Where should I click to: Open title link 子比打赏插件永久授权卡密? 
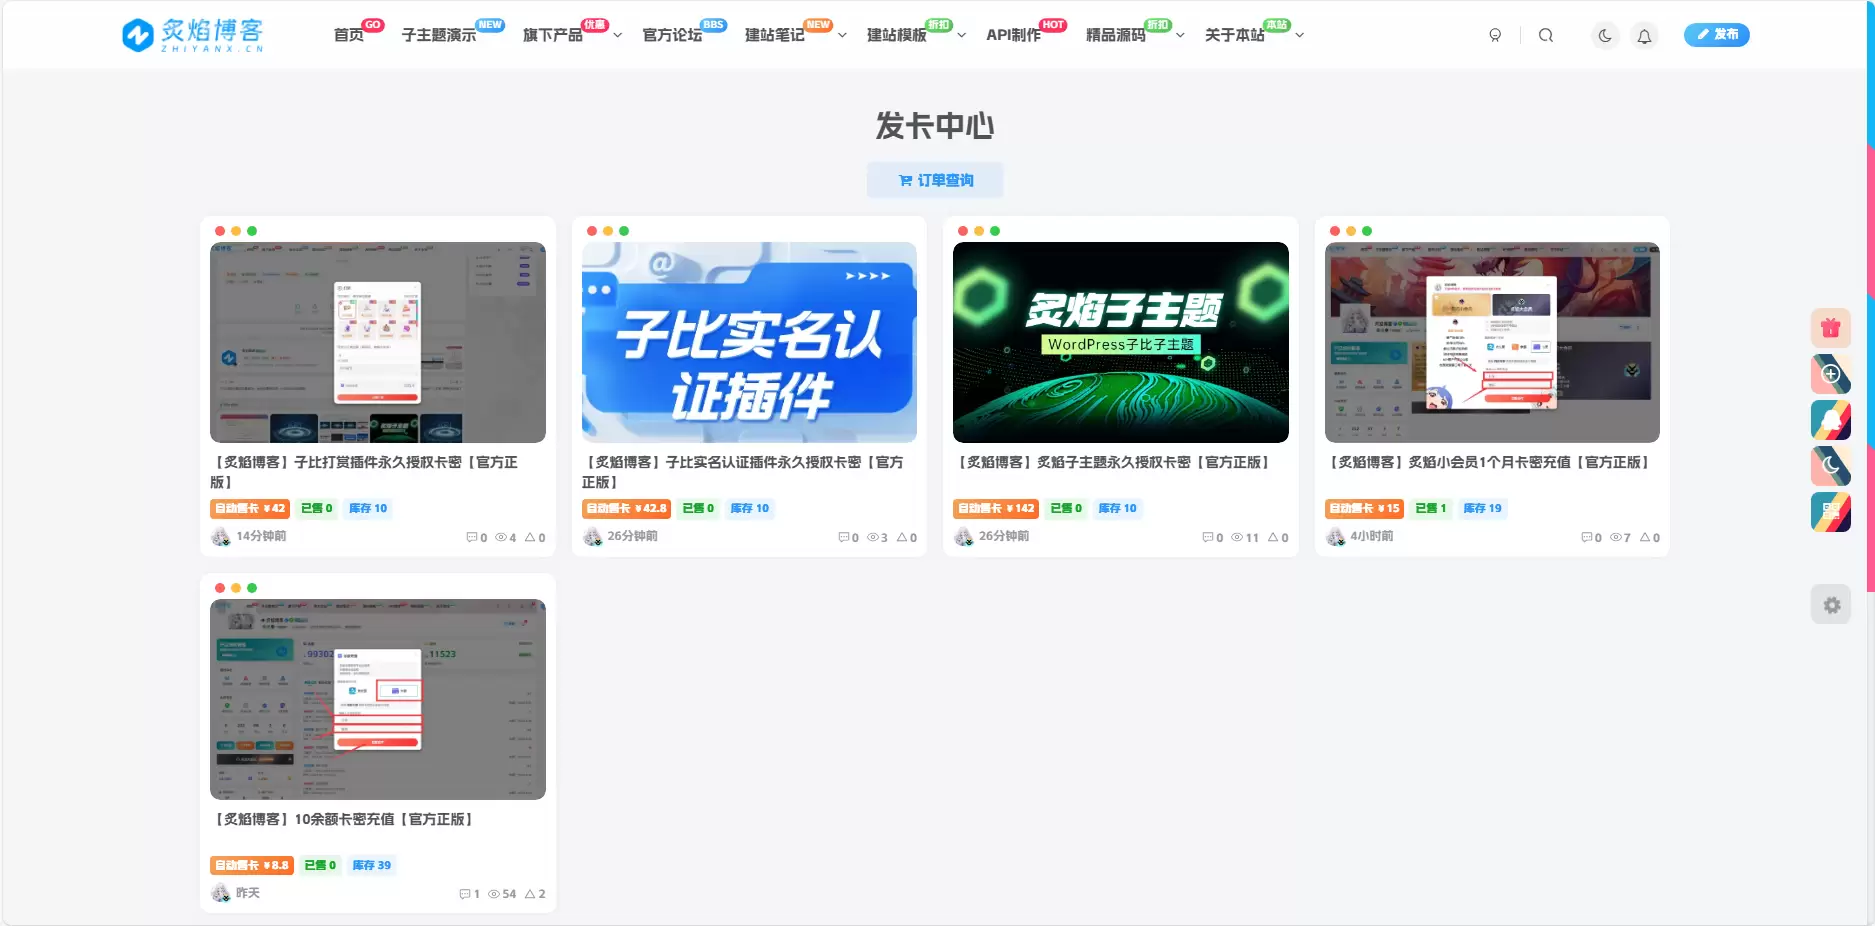click(364, 472)
